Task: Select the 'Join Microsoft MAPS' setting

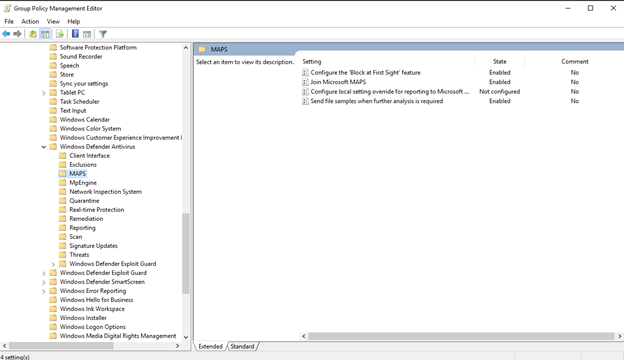Action: (338, 82)
